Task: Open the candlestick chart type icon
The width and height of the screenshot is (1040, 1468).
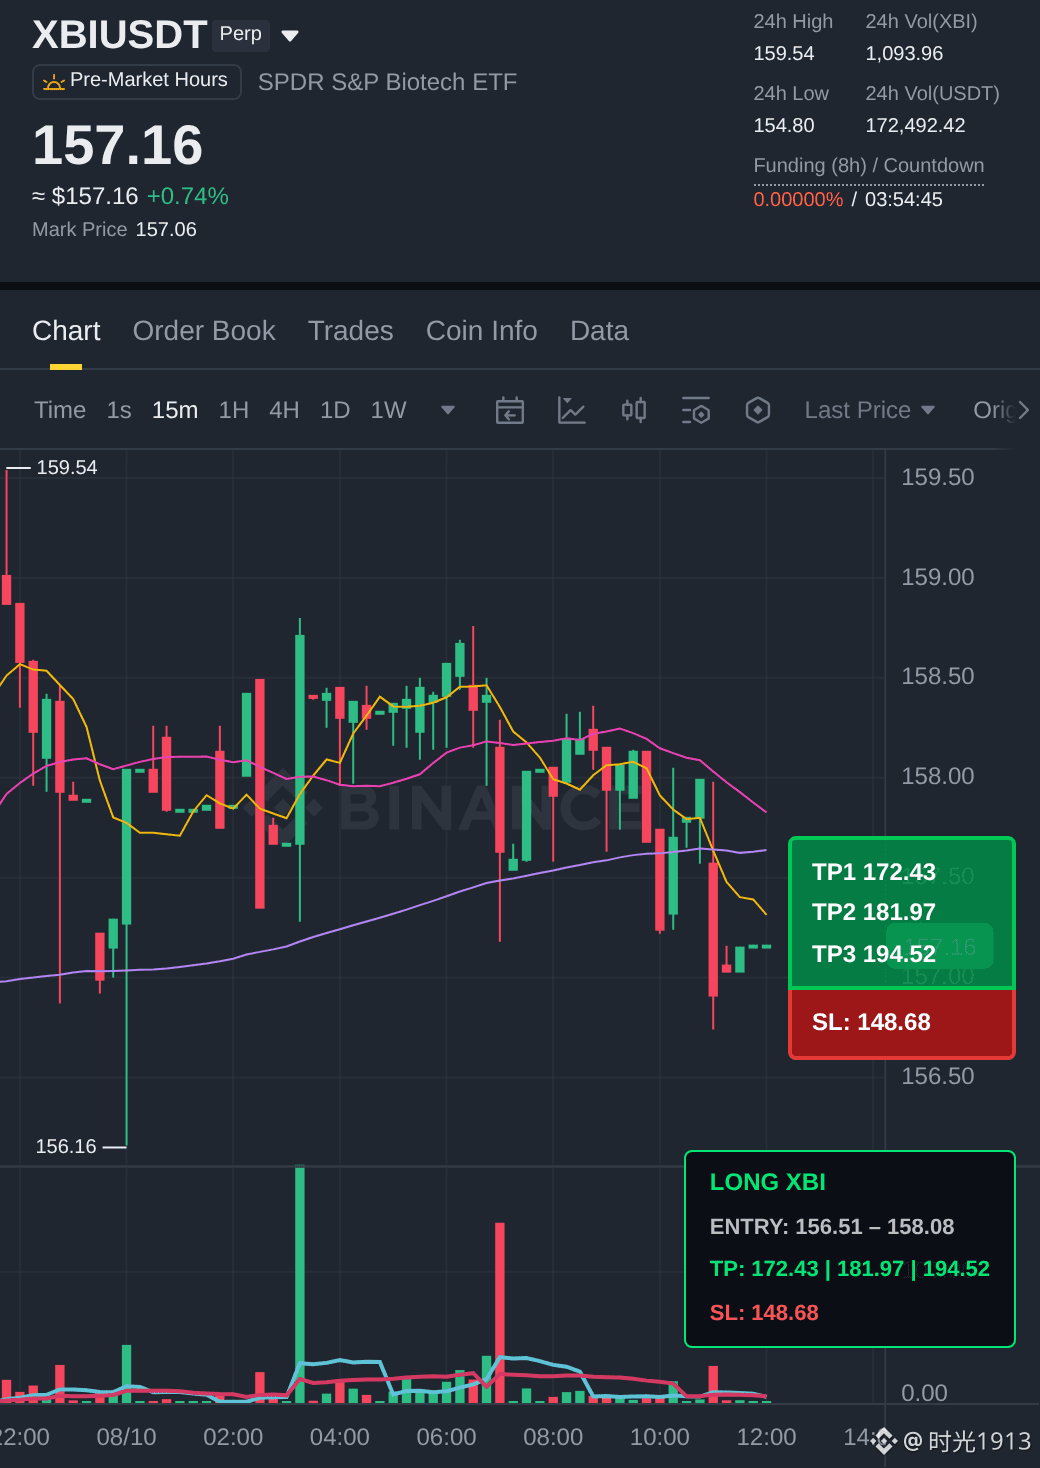Action: click(x=634, y=410)
